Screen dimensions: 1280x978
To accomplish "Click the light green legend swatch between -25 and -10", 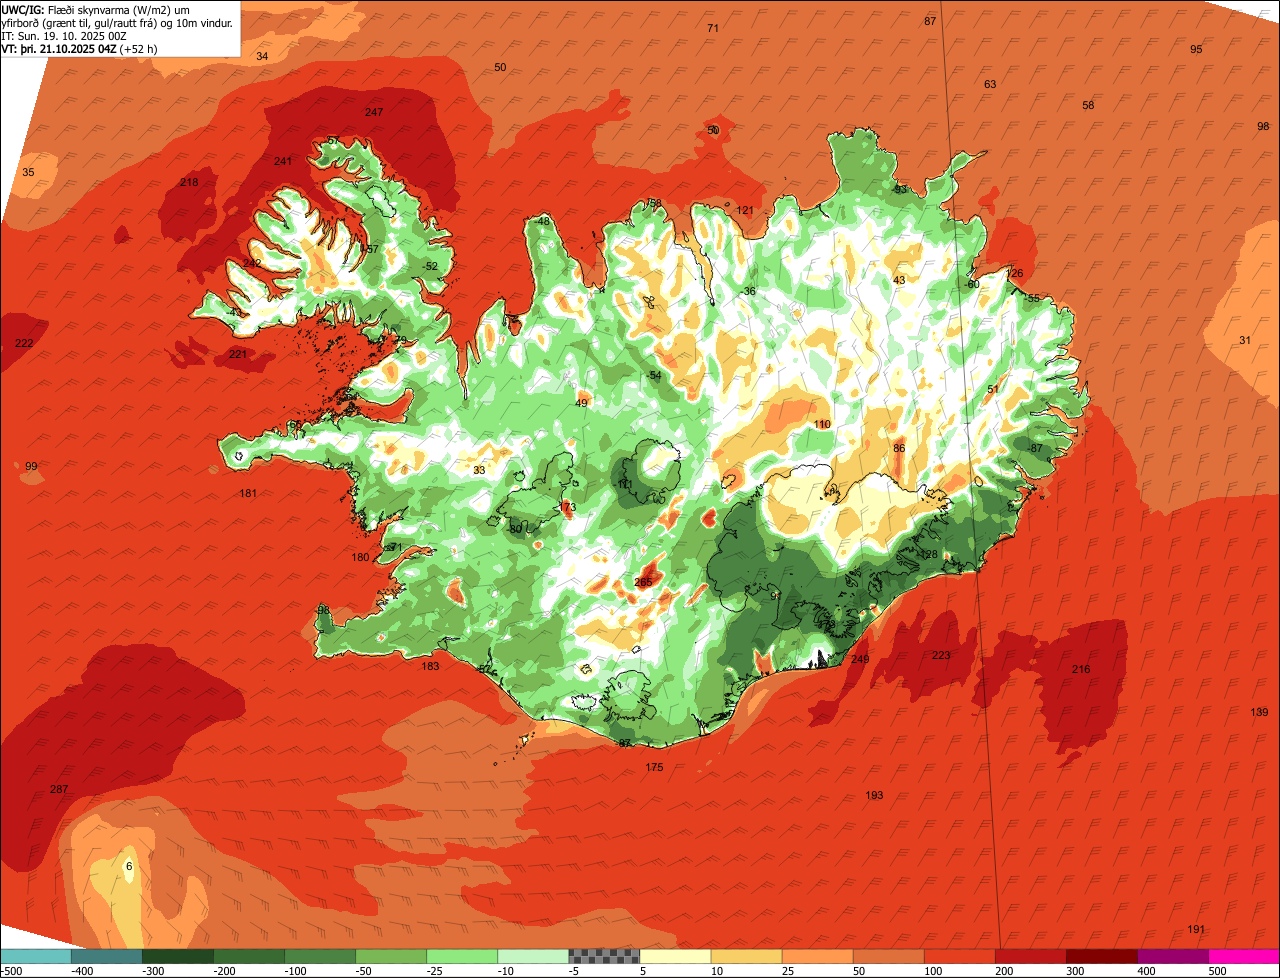I will (462, 956).
